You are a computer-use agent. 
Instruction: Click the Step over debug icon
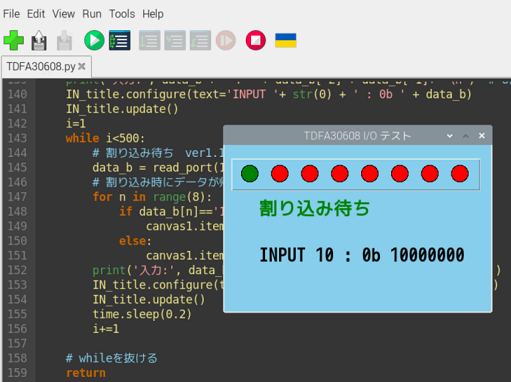(149, 40)
